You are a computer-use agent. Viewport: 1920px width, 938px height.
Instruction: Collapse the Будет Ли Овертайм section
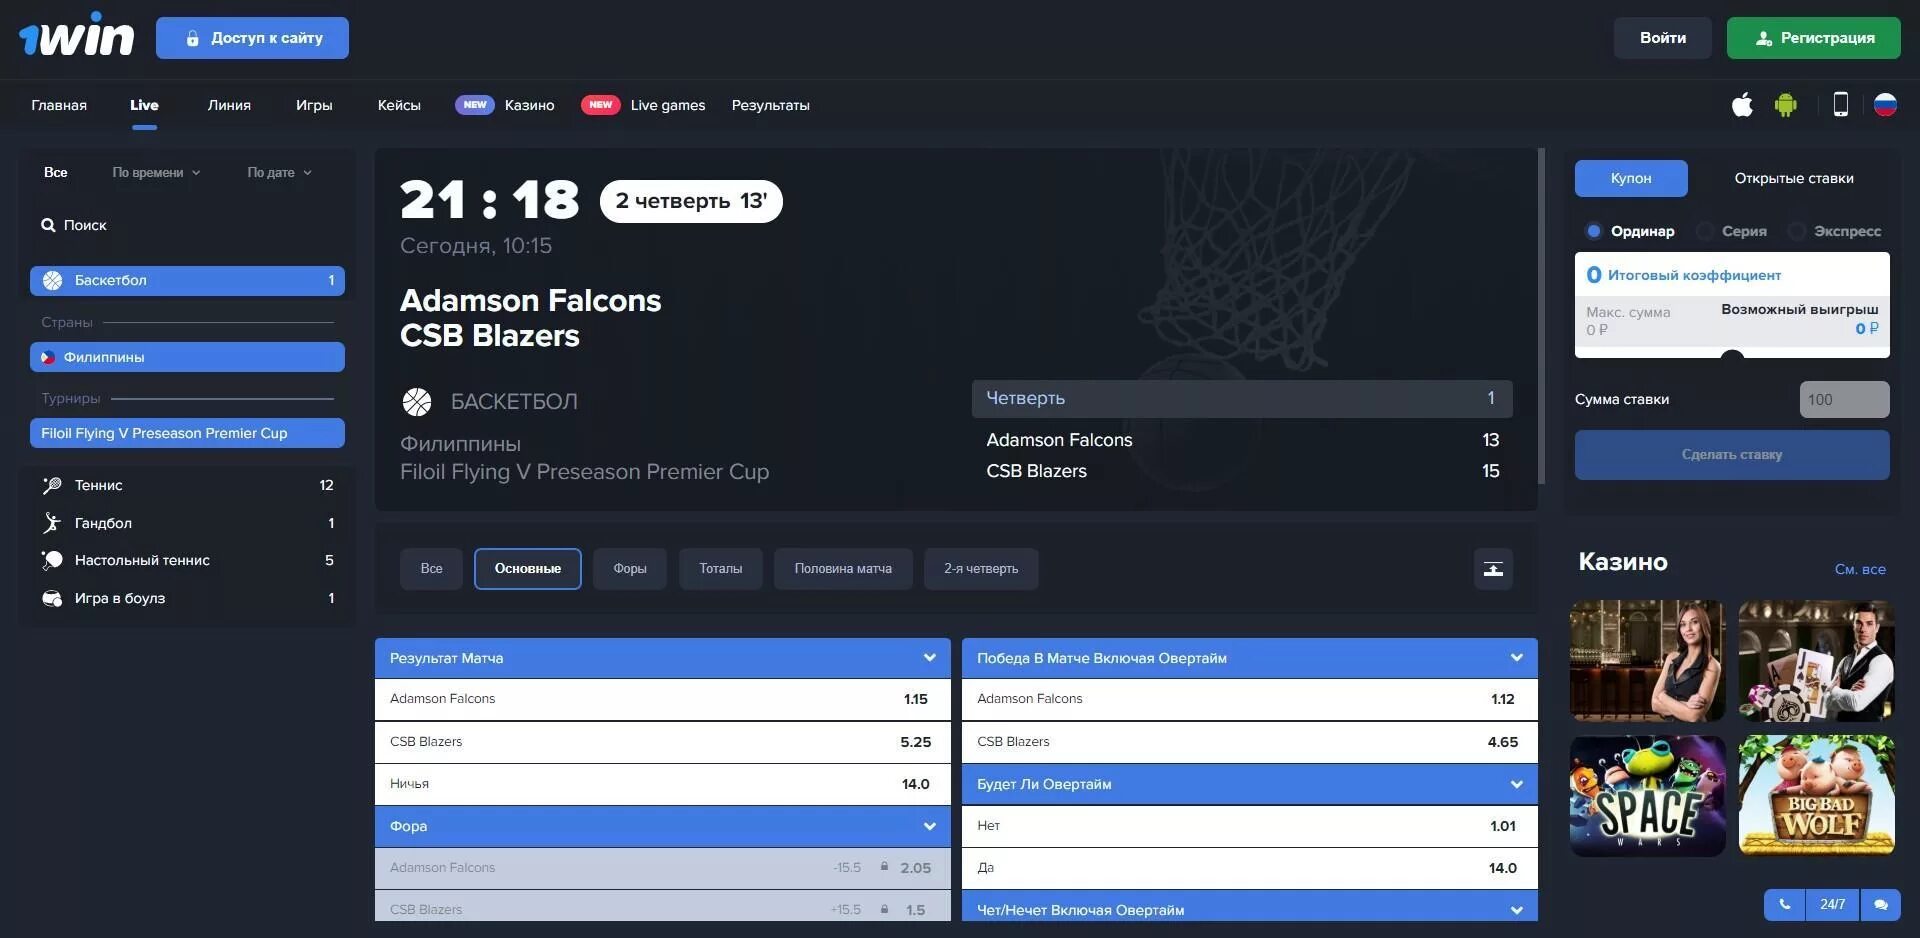click(x=1517, y=784)
